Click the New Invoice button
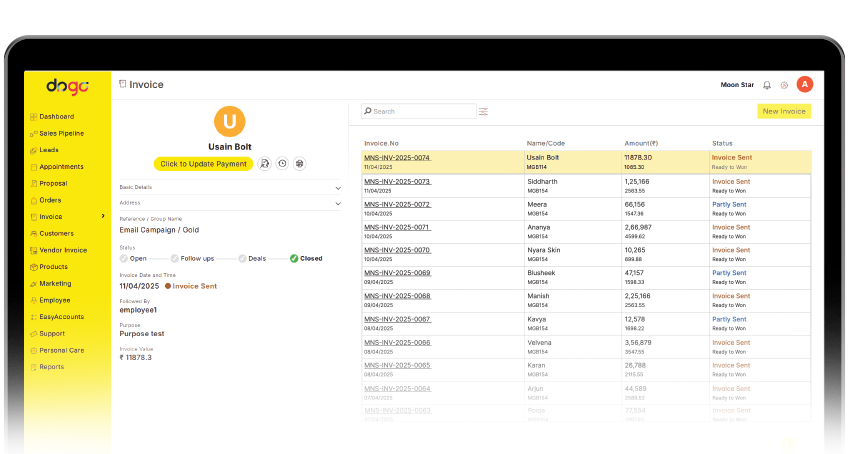Screen dimensions: 850x454 [784, 111]
